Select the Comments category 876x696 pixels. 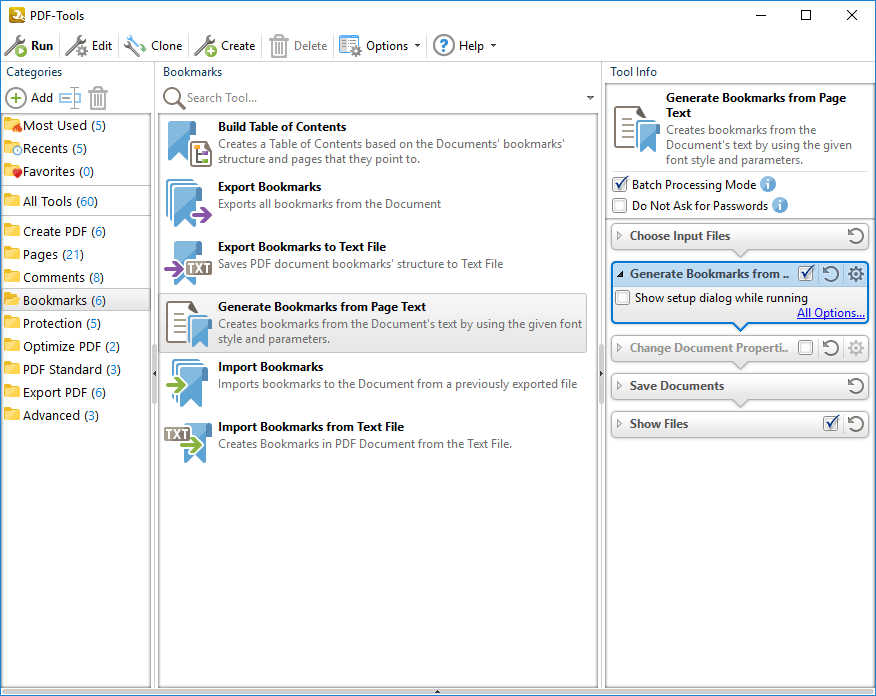click(x=76, y=277)
